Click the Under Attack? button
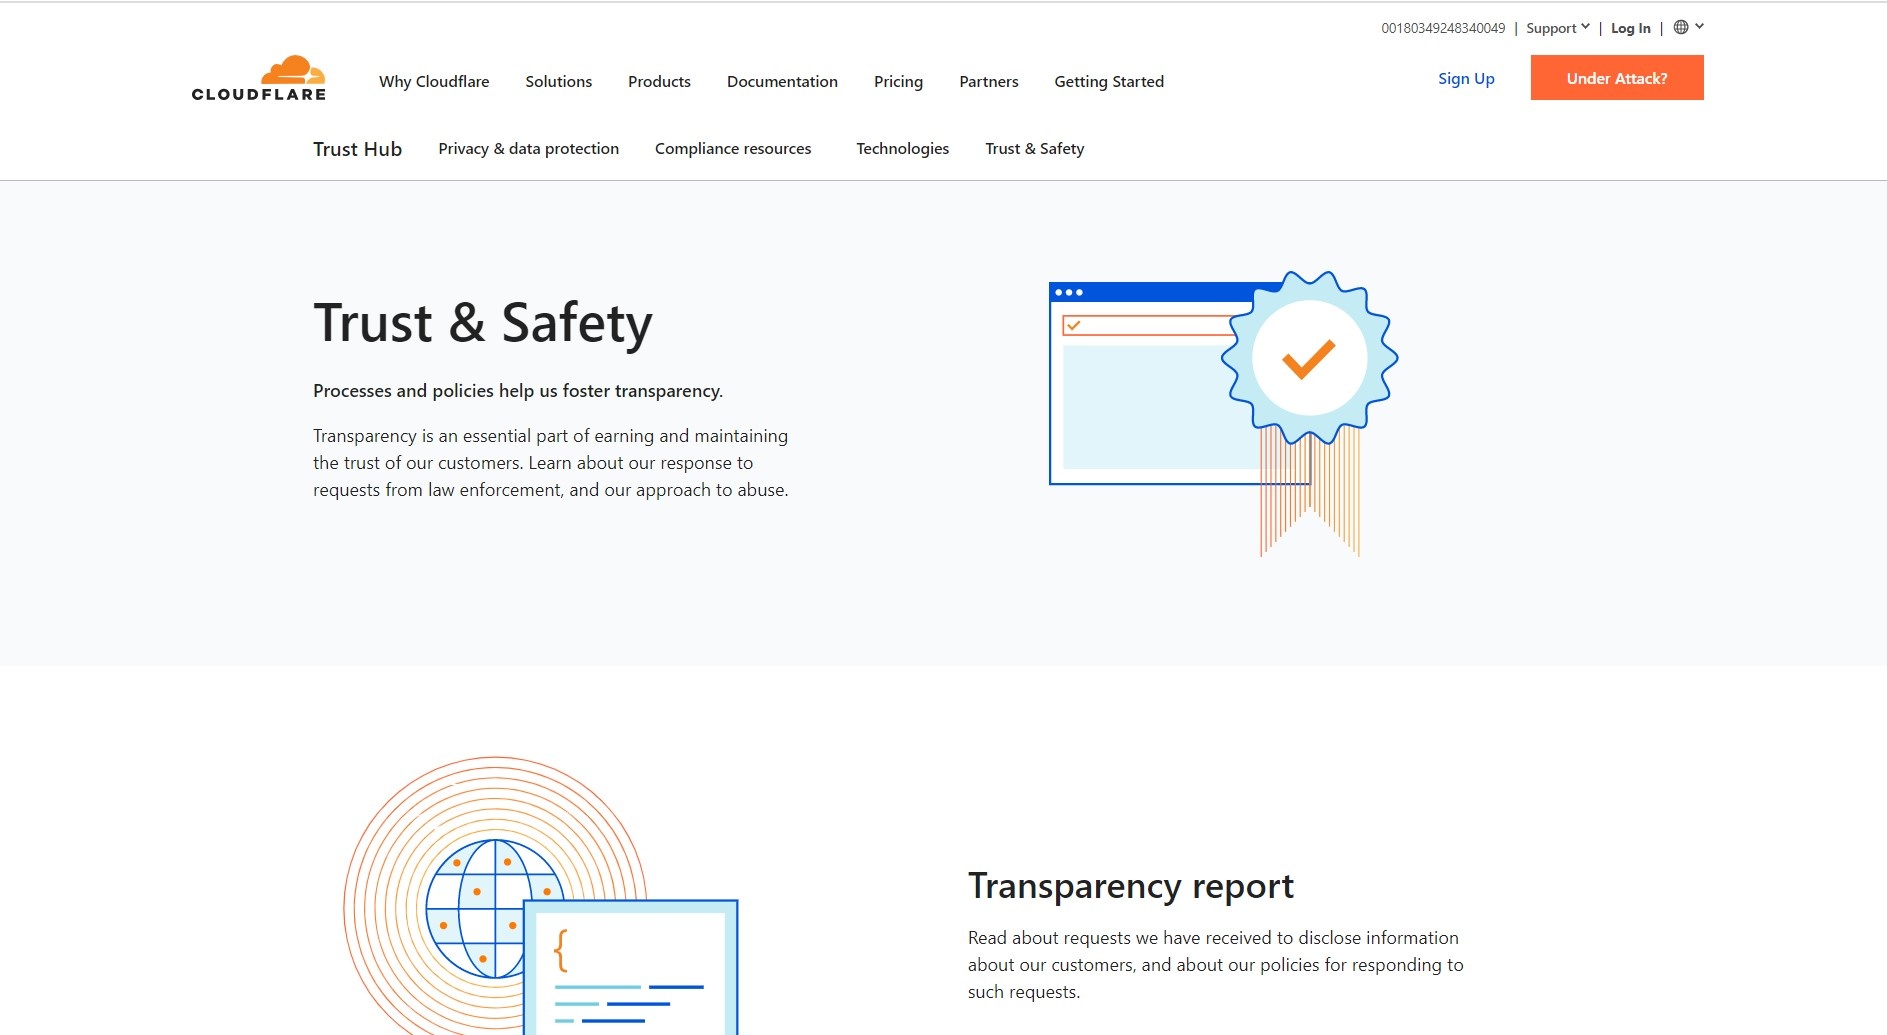 pyautogui.click(x=1616, y=77)
